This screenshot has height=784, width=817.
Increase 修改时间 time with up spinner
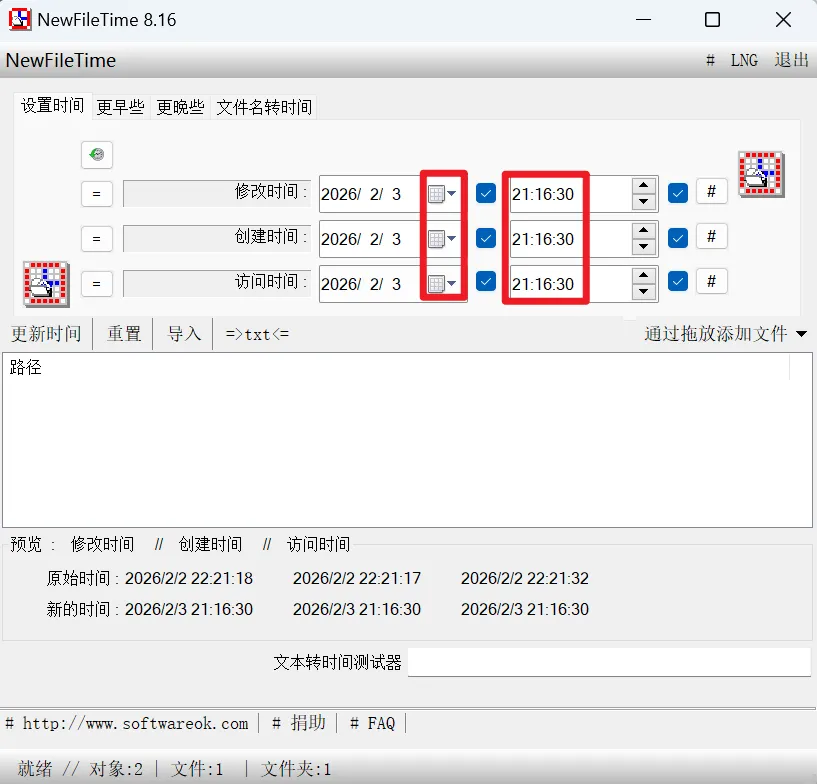pyautogui.click(x=643, y=185)
